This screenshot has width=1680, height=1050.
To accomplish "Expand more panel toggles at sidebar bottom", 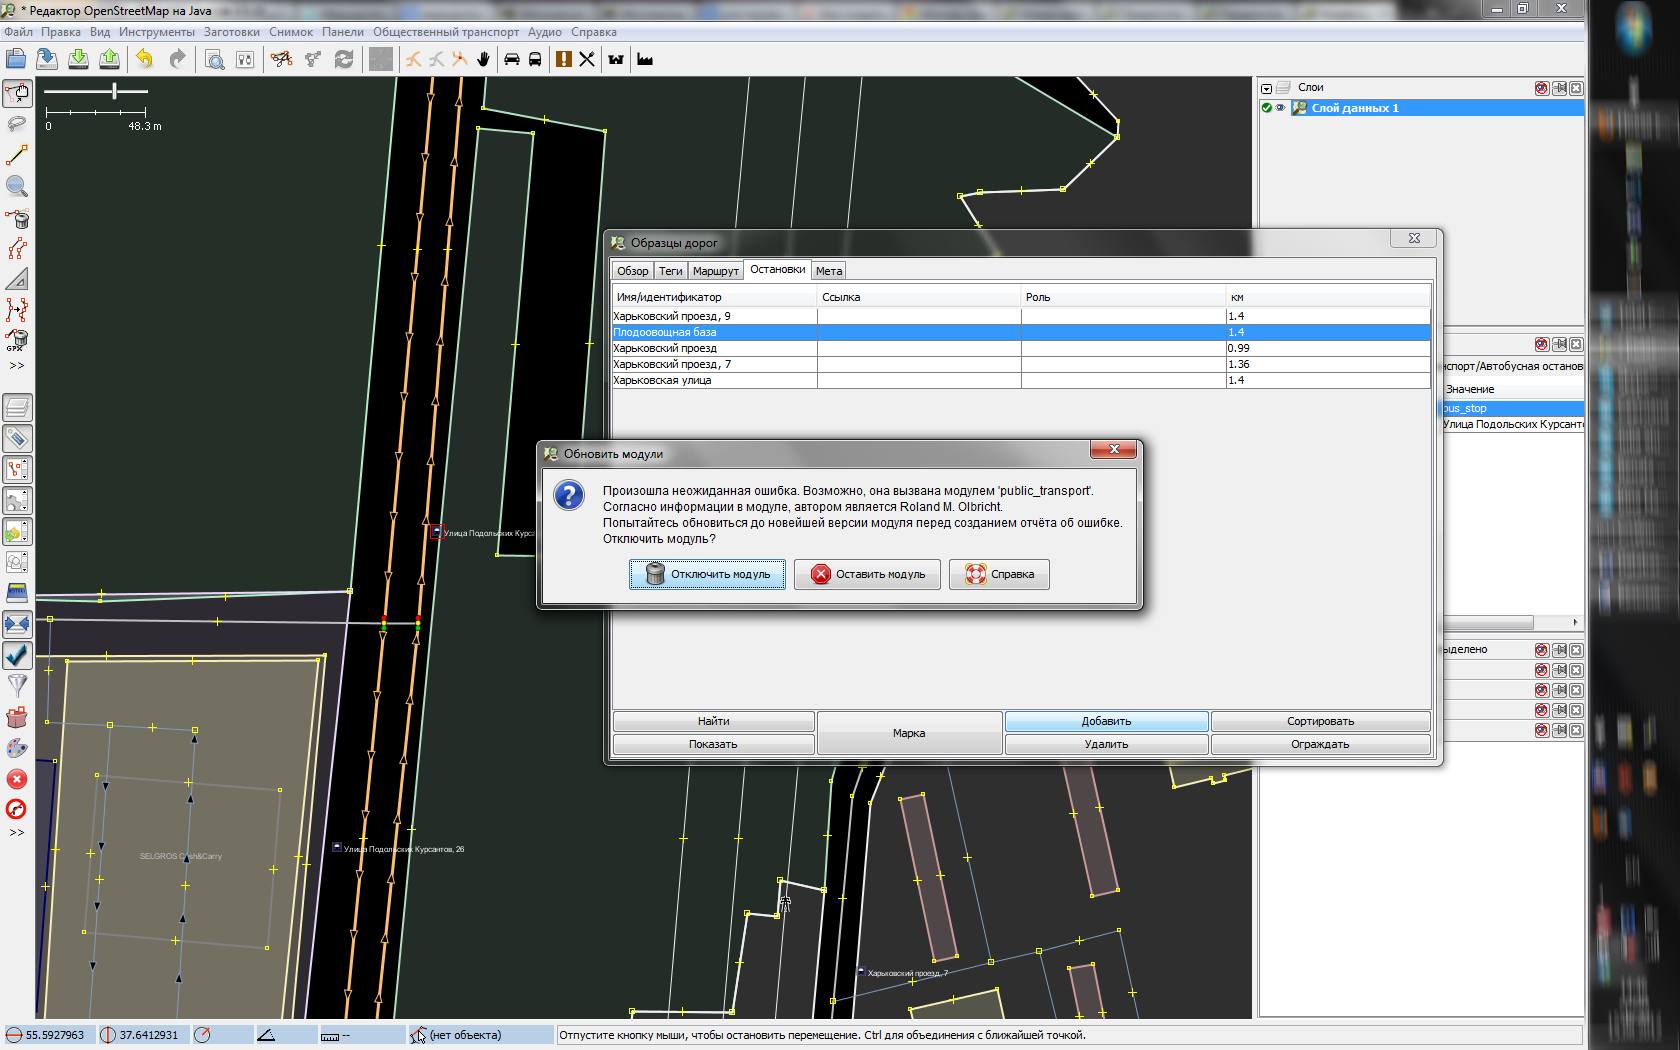I will pyautogui.click(x=17, y=833).
